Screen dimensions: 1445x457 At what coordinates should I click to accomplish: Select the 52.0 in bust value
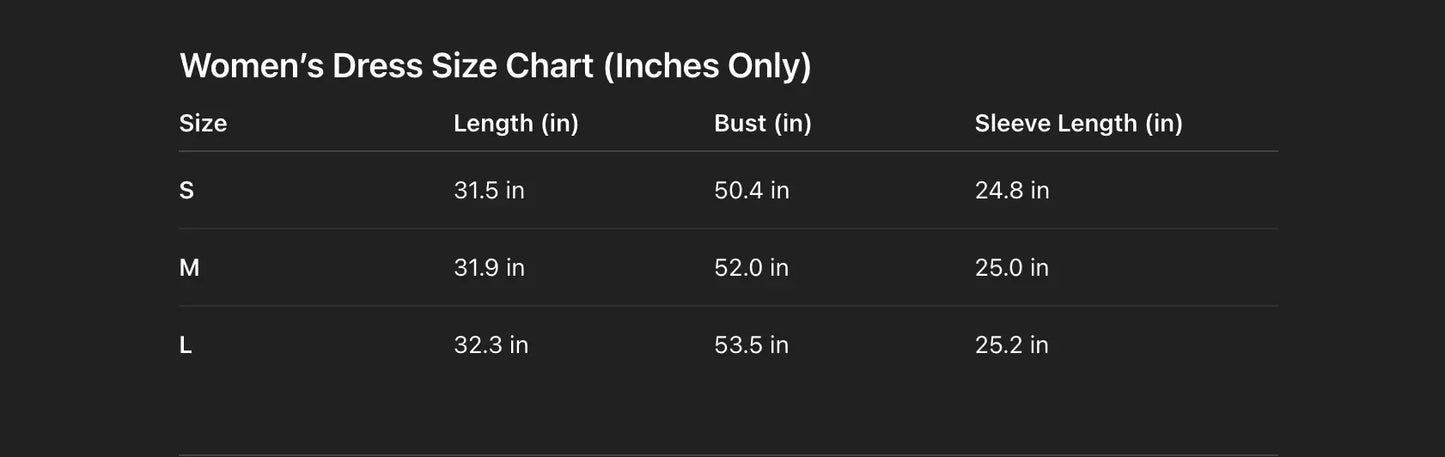point(752,267)
